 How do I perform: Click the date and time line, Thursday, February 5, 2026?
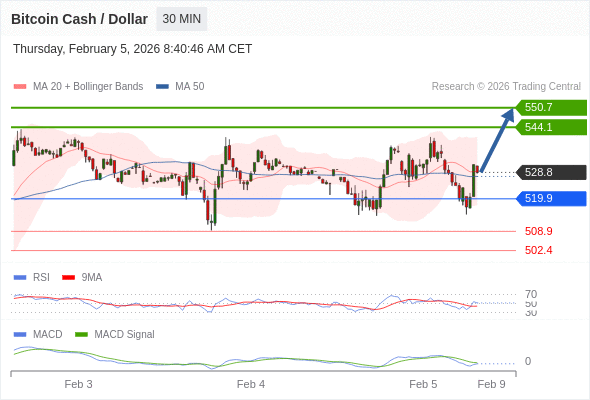tap(132, 49)
